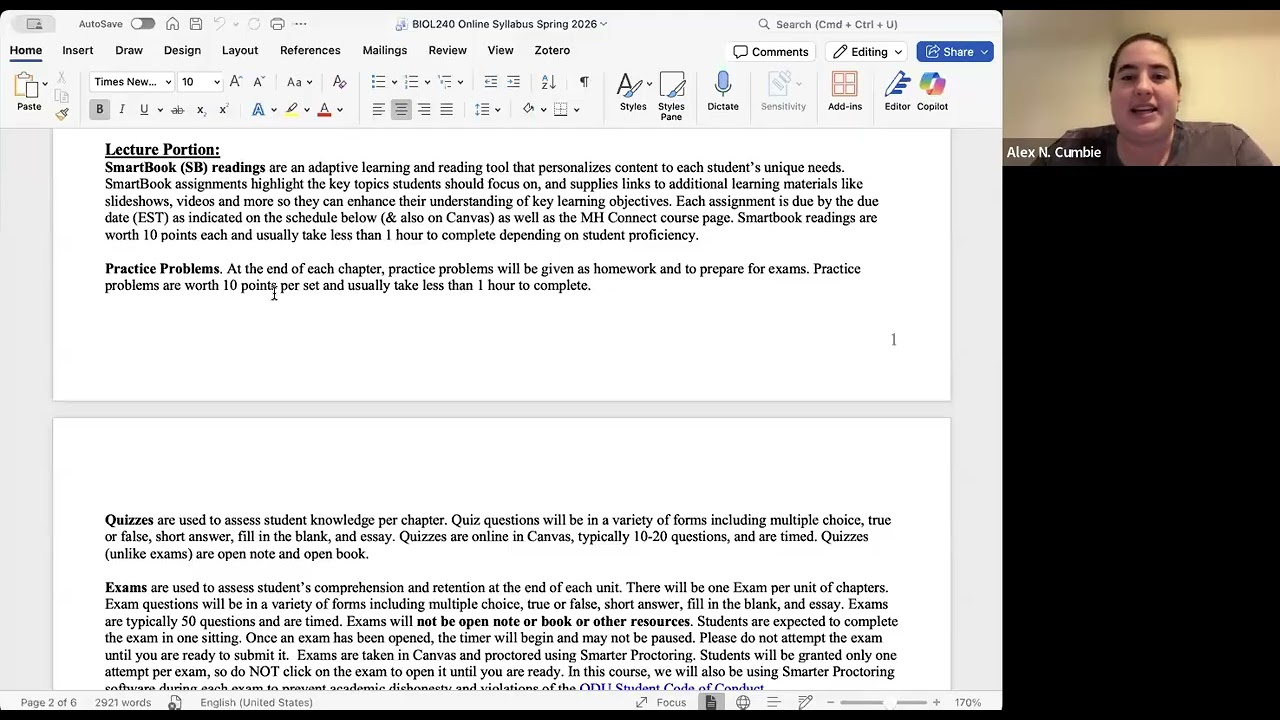Toggle center alignment button
The height and width of the screenshot is (720, 1280).
point(401,110)
